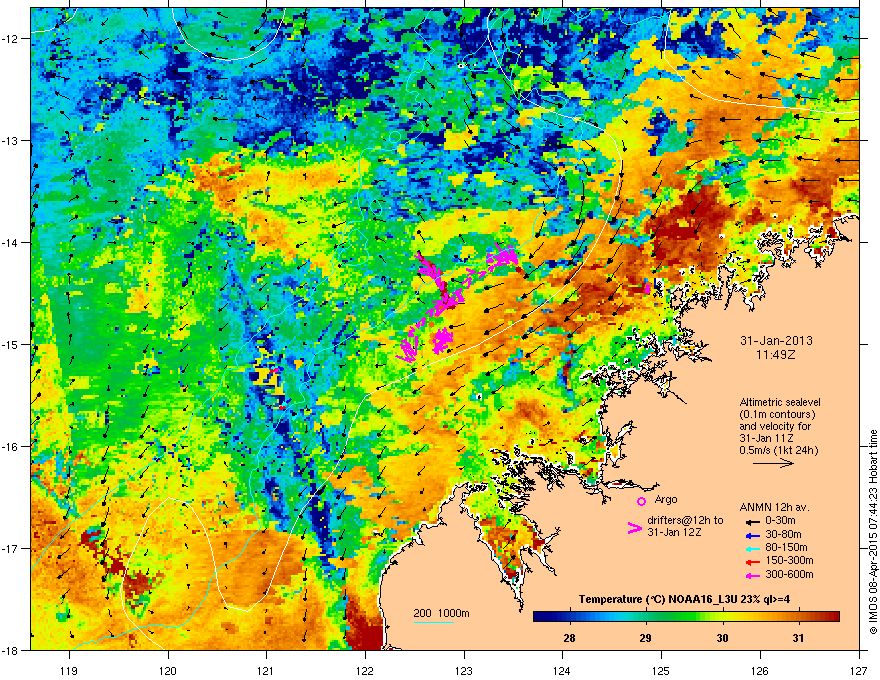Image resolution: width=880 pixels, height=680 pixels.
Task: Click the longitude axis label 119
Action: (x=69, y=670)
